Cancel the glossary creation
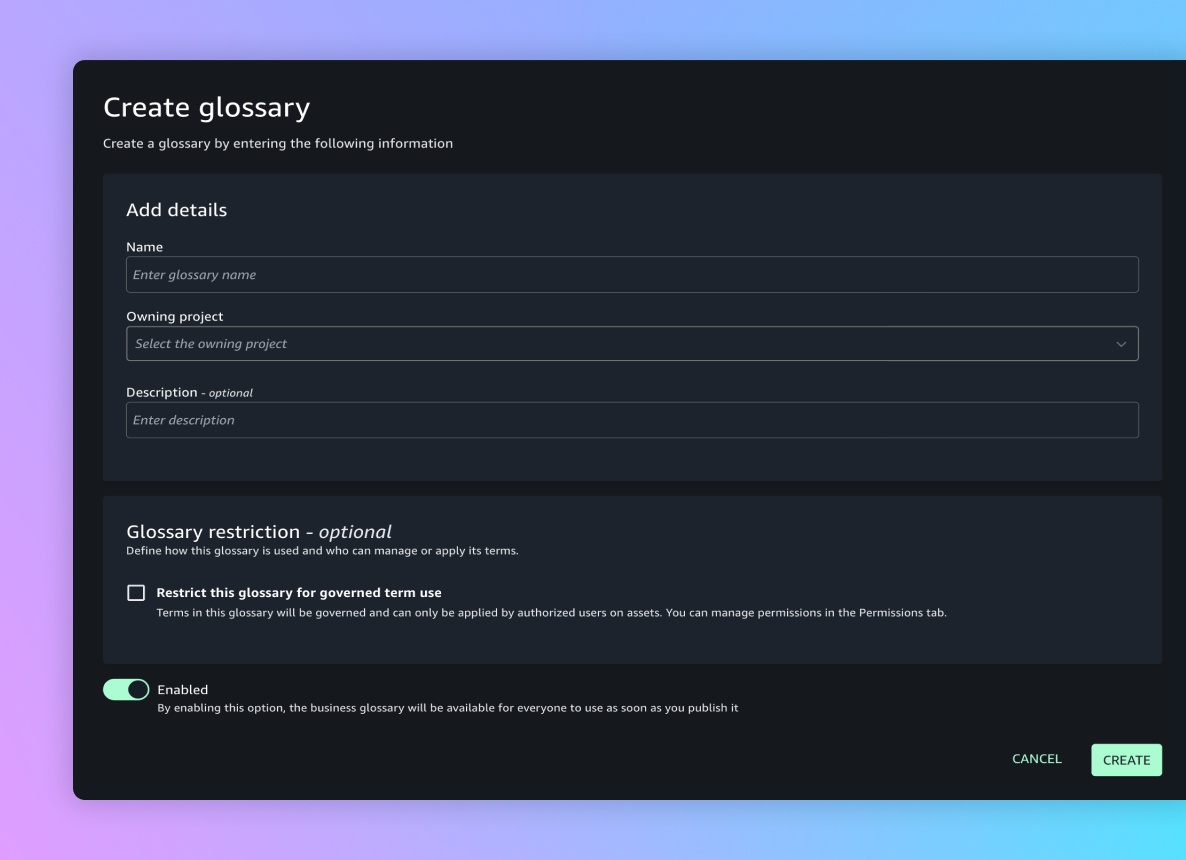The image size is (1186, 860). point(1036,759)
